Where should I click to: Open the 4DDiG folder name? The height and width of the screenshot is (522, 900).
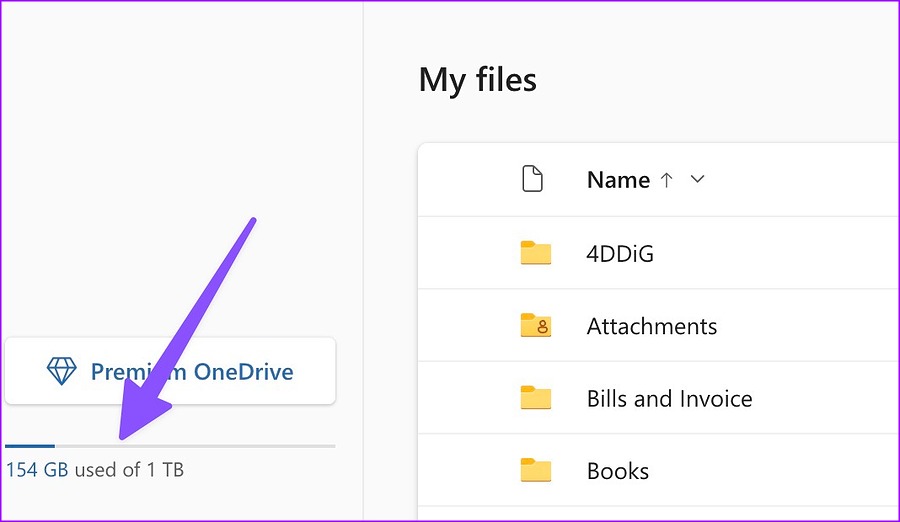click(x=620, y=253)
